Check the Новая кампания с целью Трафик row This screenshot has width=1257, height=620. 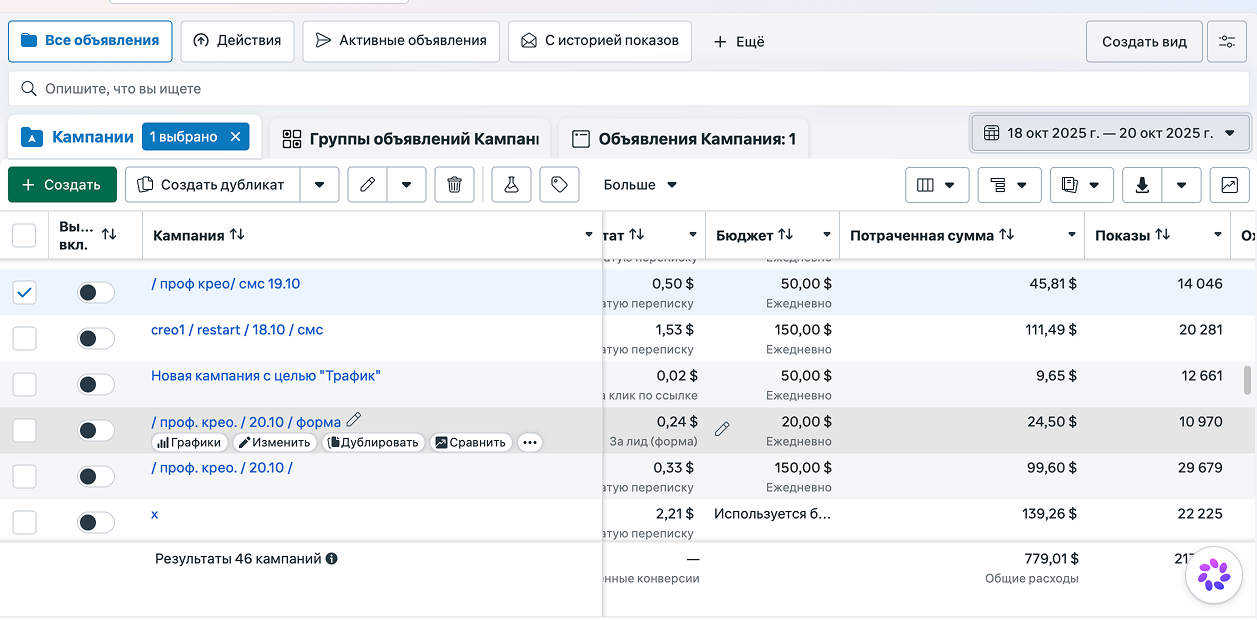(x=24, y=384)
